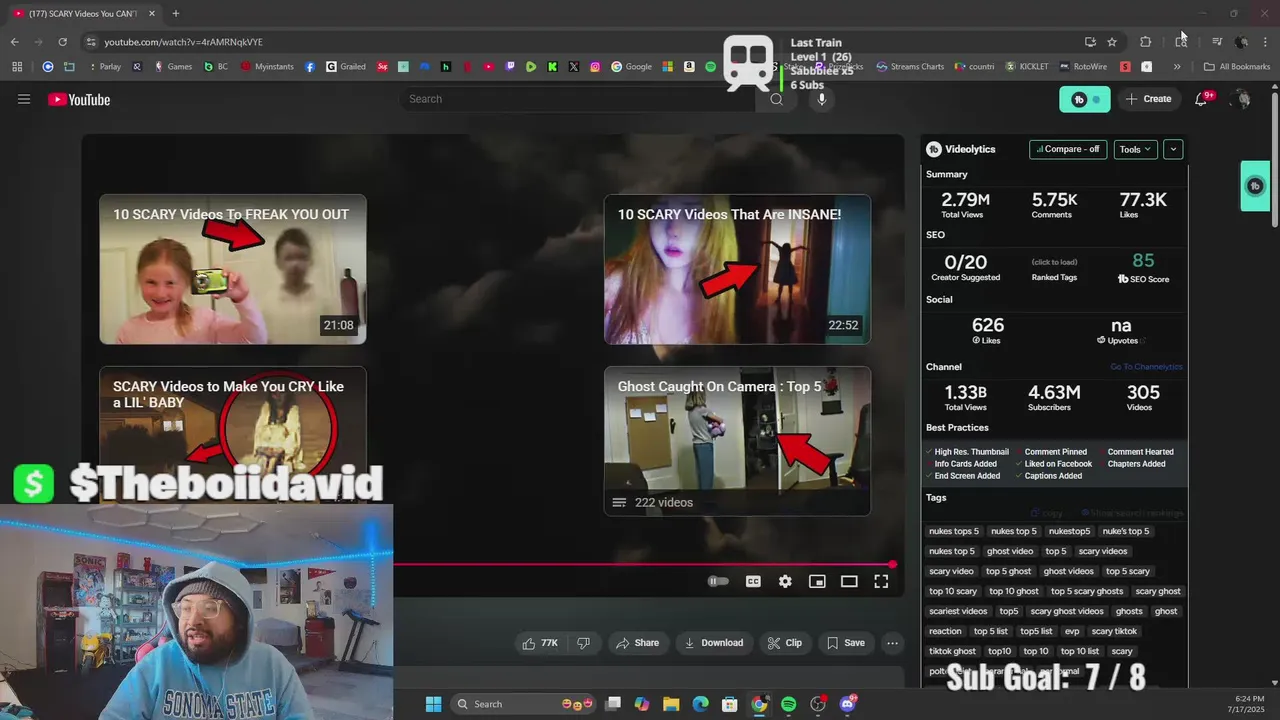The height and width of the screenshot is (720, 1280).
Task: Open Discord from the Windows taskbar
Action: (x=848, y=704)
